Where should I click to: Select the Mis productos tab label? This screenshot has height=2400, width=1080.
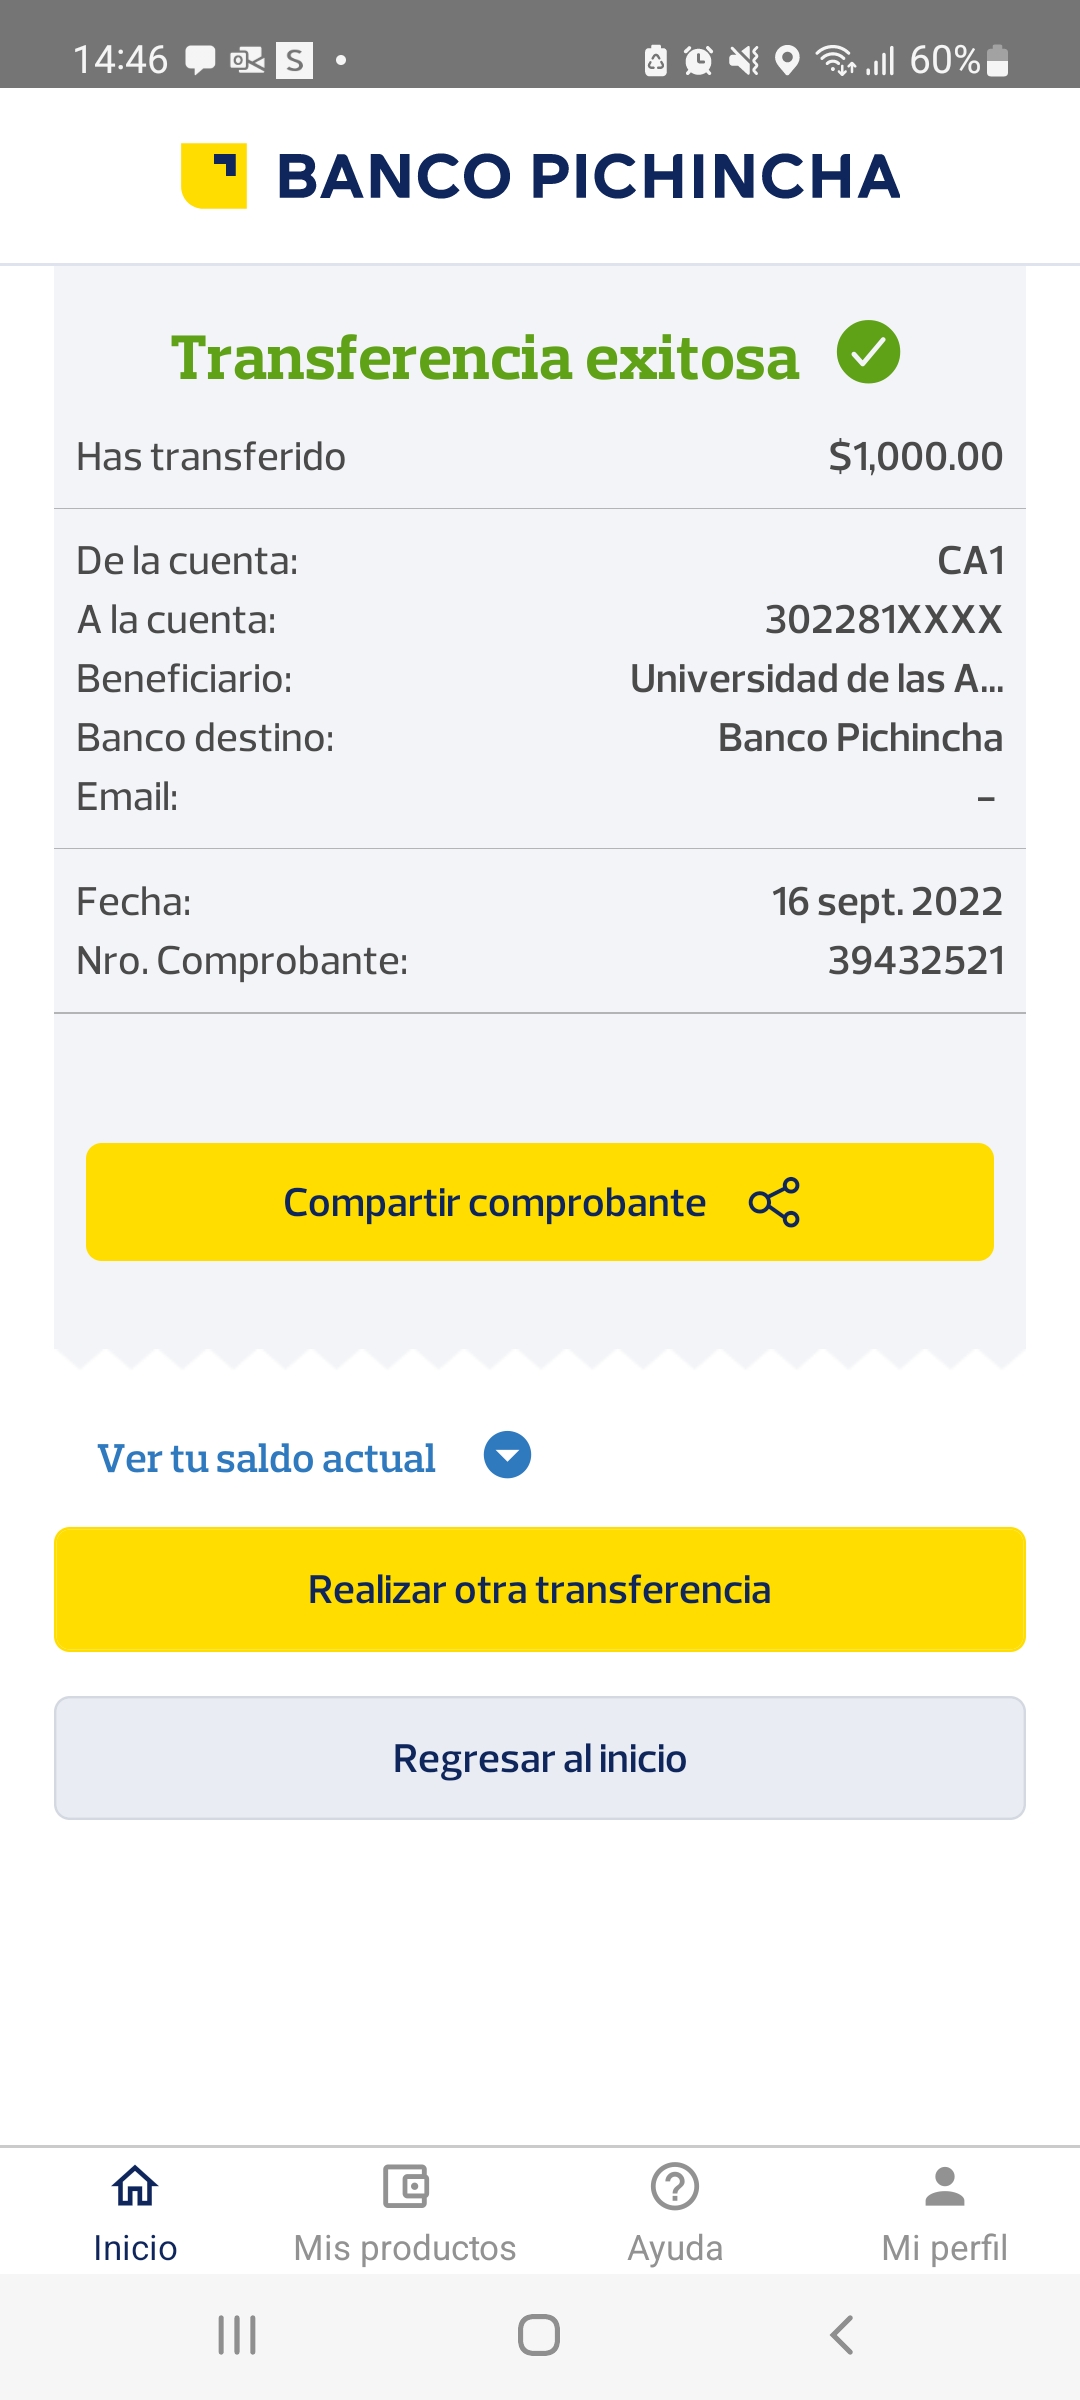(x=405, y=2248)
